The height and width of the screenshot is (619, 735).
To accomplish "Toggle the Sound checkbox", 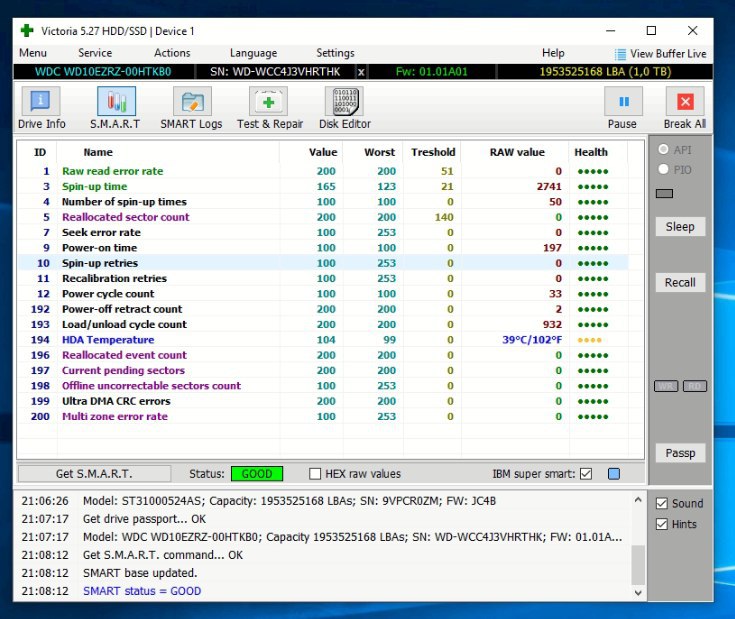I will point(661,504).
